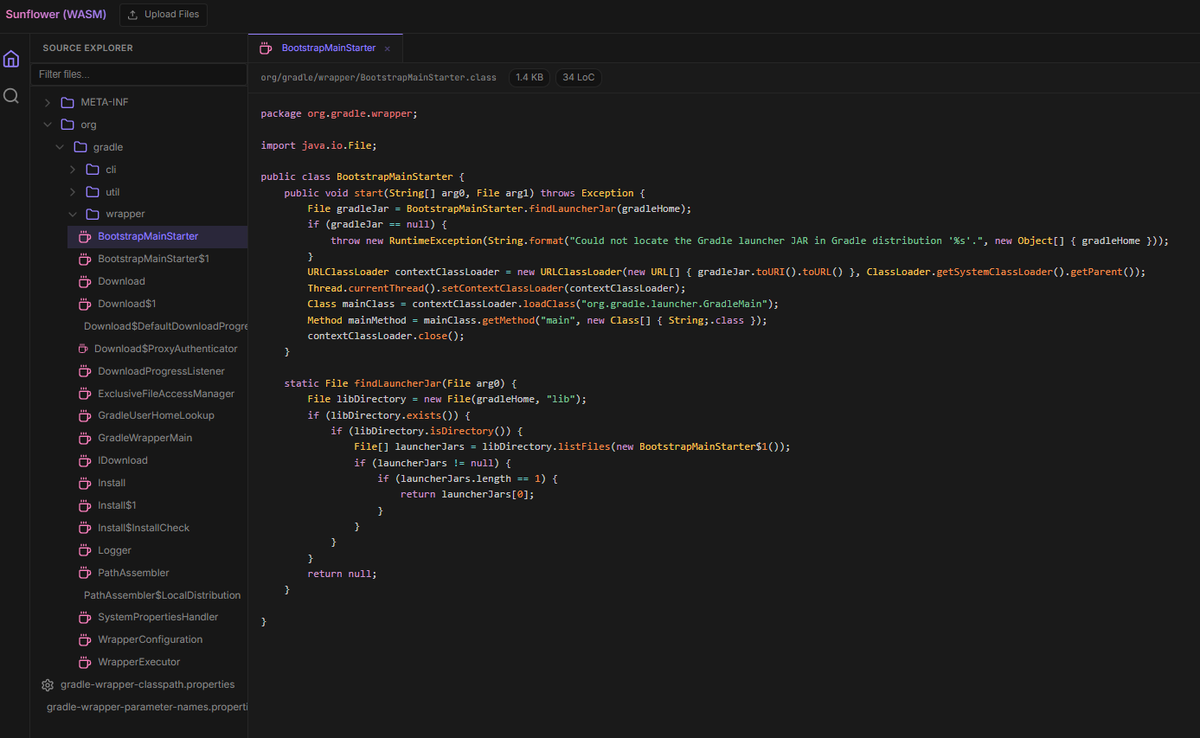
Task: Click the PathAssembler class file icon
Action: click(x=85, y=573)
